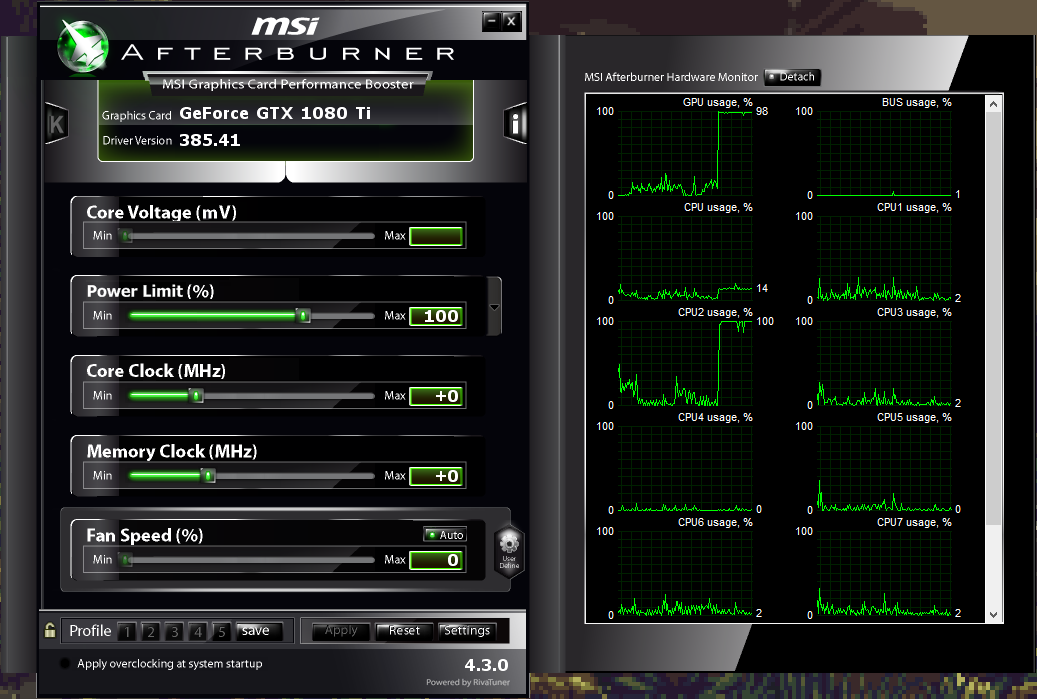Click the CPU7 usage graph
Viewport: 1037px width, 699px height.
pyautogui.click(x=884, y=573)
